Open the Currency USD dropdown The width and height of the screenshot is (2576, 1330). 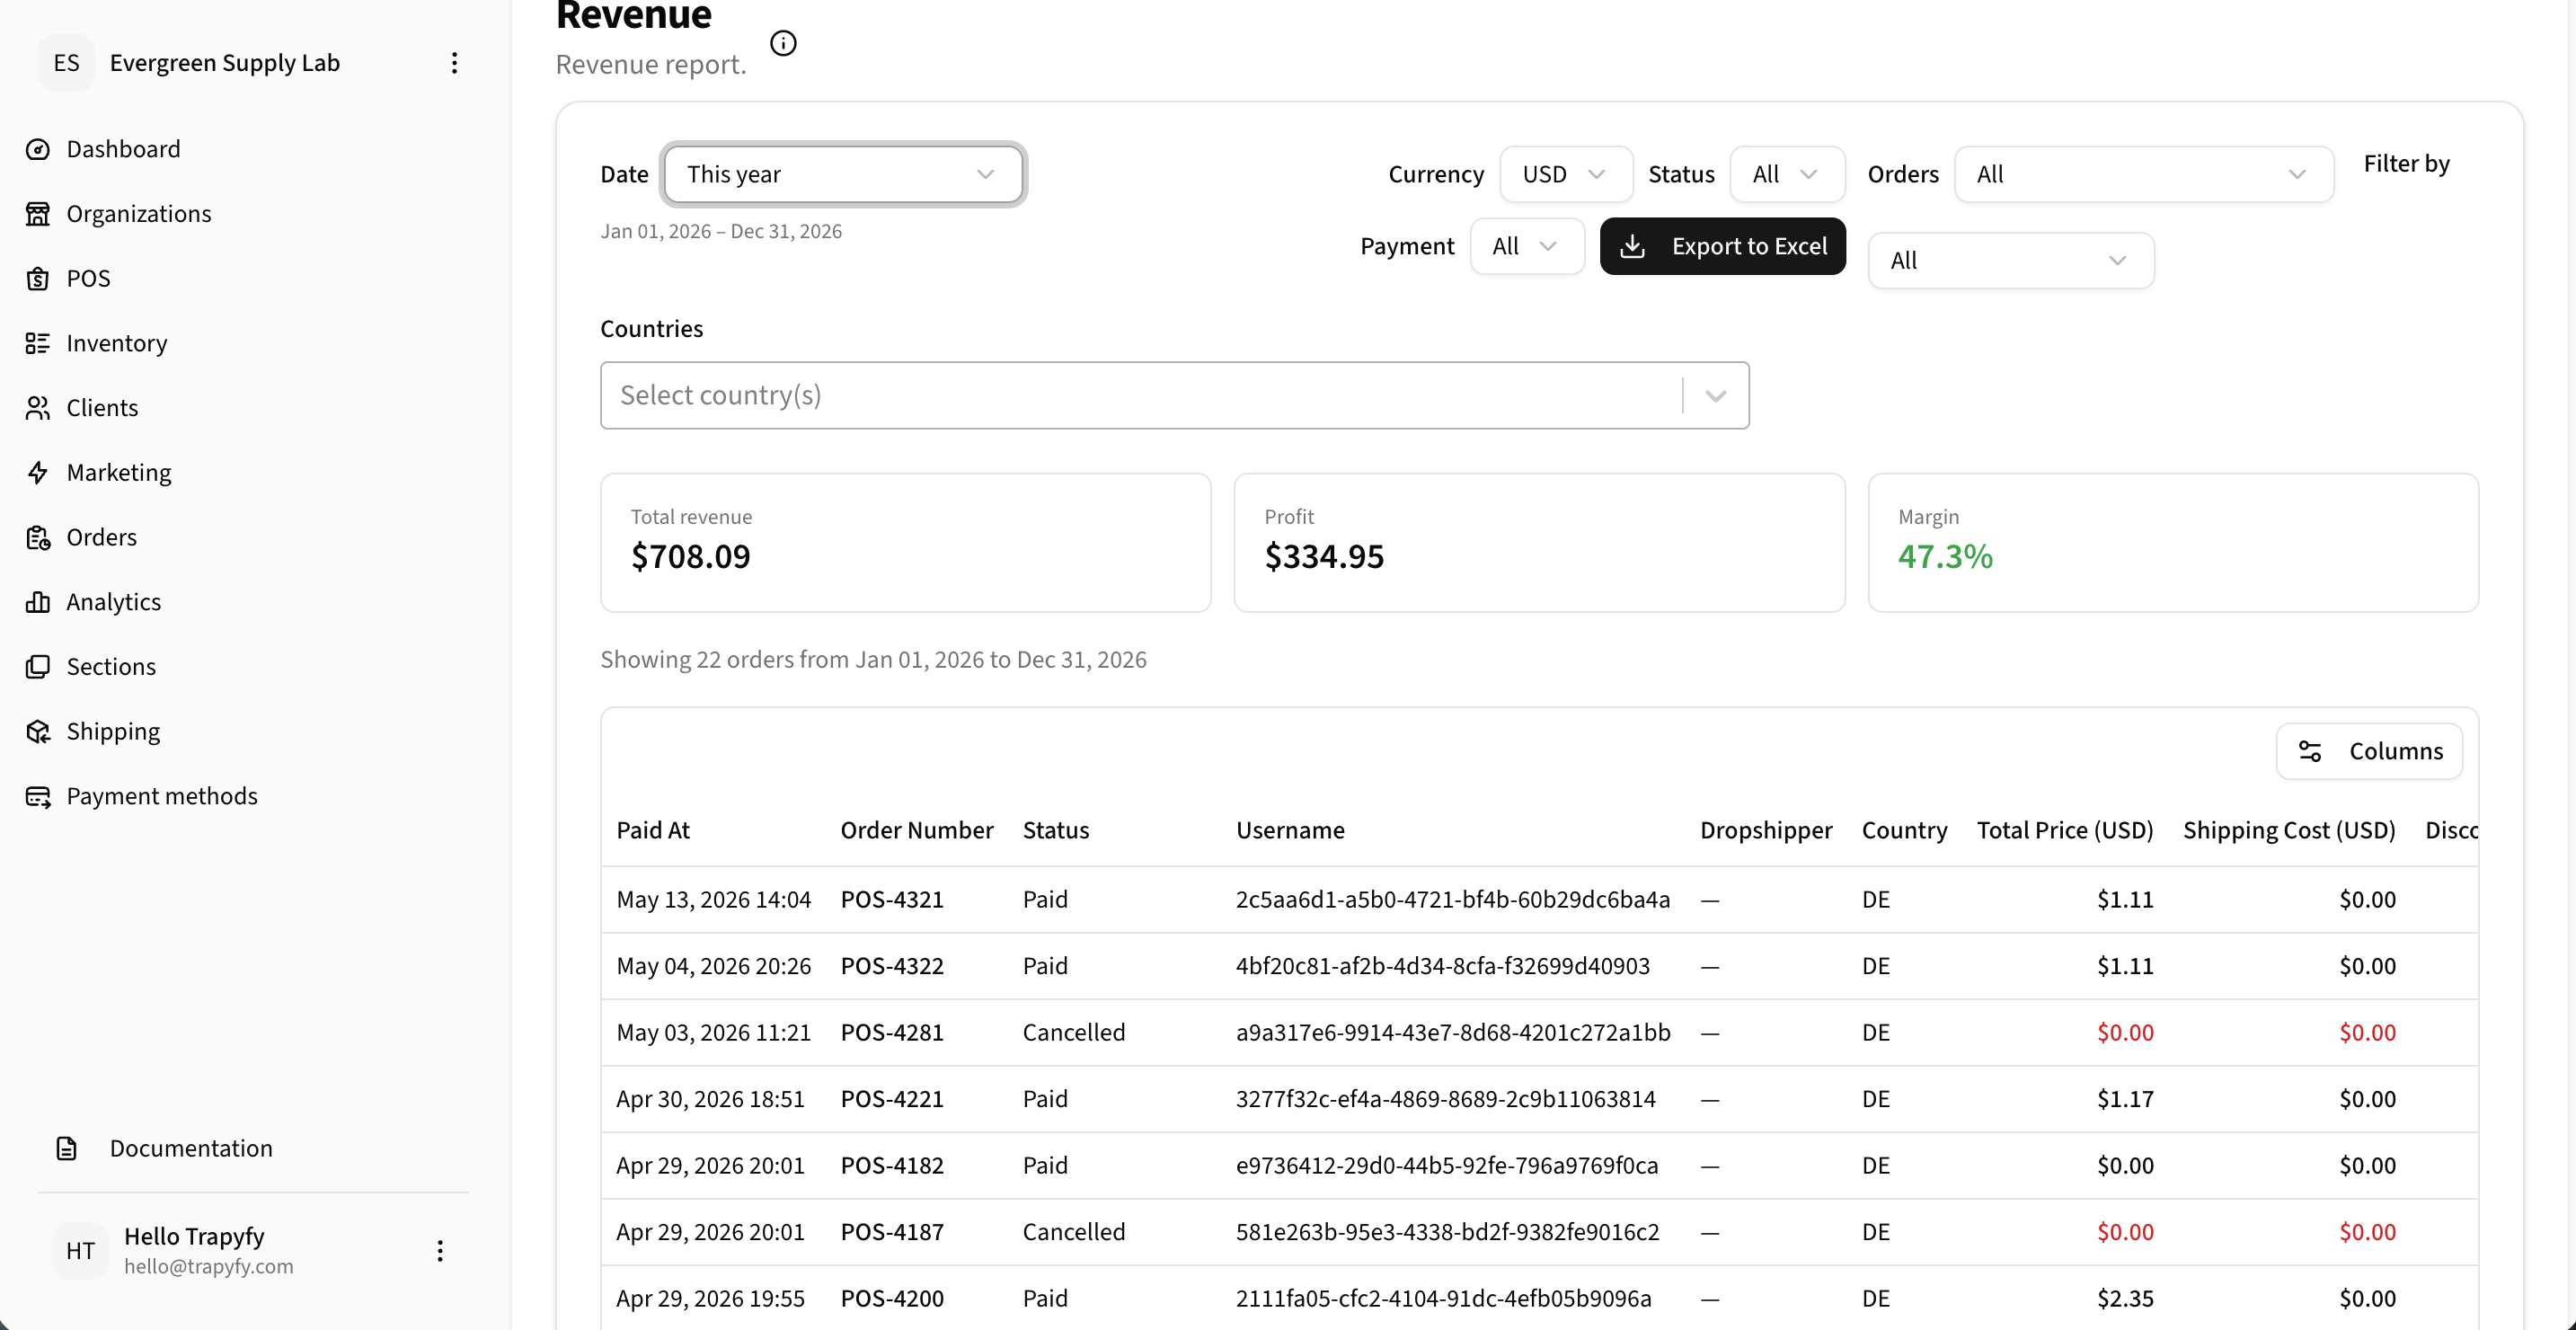(1566, 174)
